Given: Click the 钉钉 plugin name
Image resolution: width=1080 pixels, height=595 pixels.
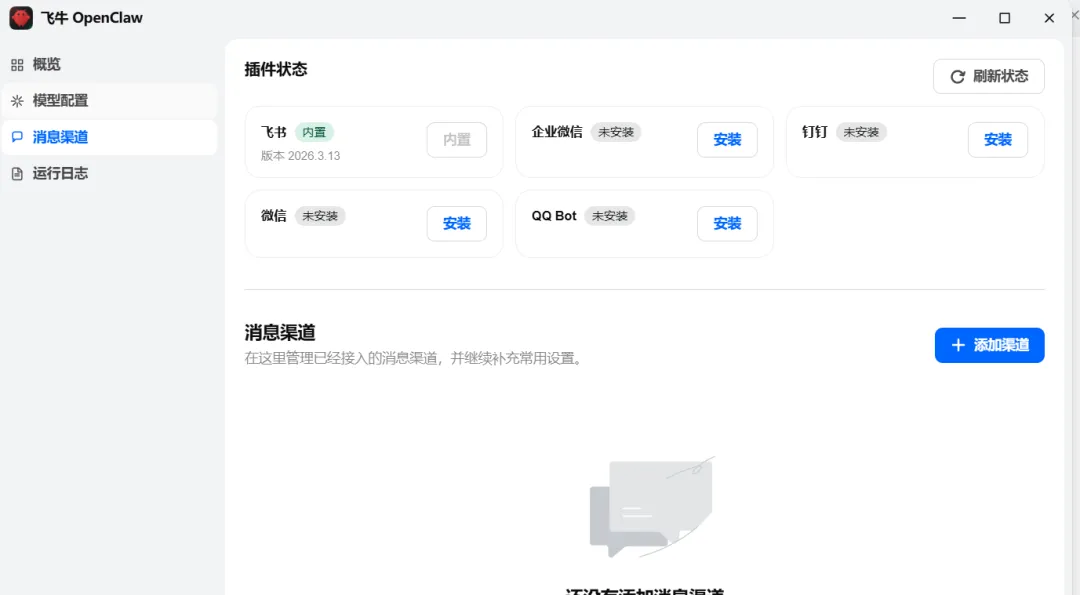Looking at the screenshot, I should tap(815, 132).
